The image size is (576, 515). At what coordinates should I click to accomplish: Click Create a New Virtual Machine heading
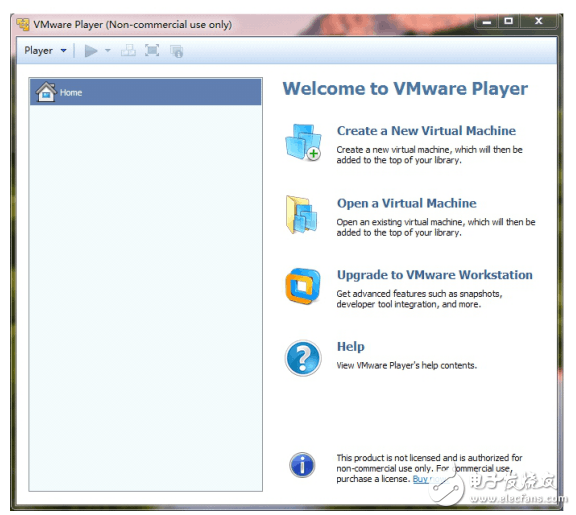coord(426,131)
